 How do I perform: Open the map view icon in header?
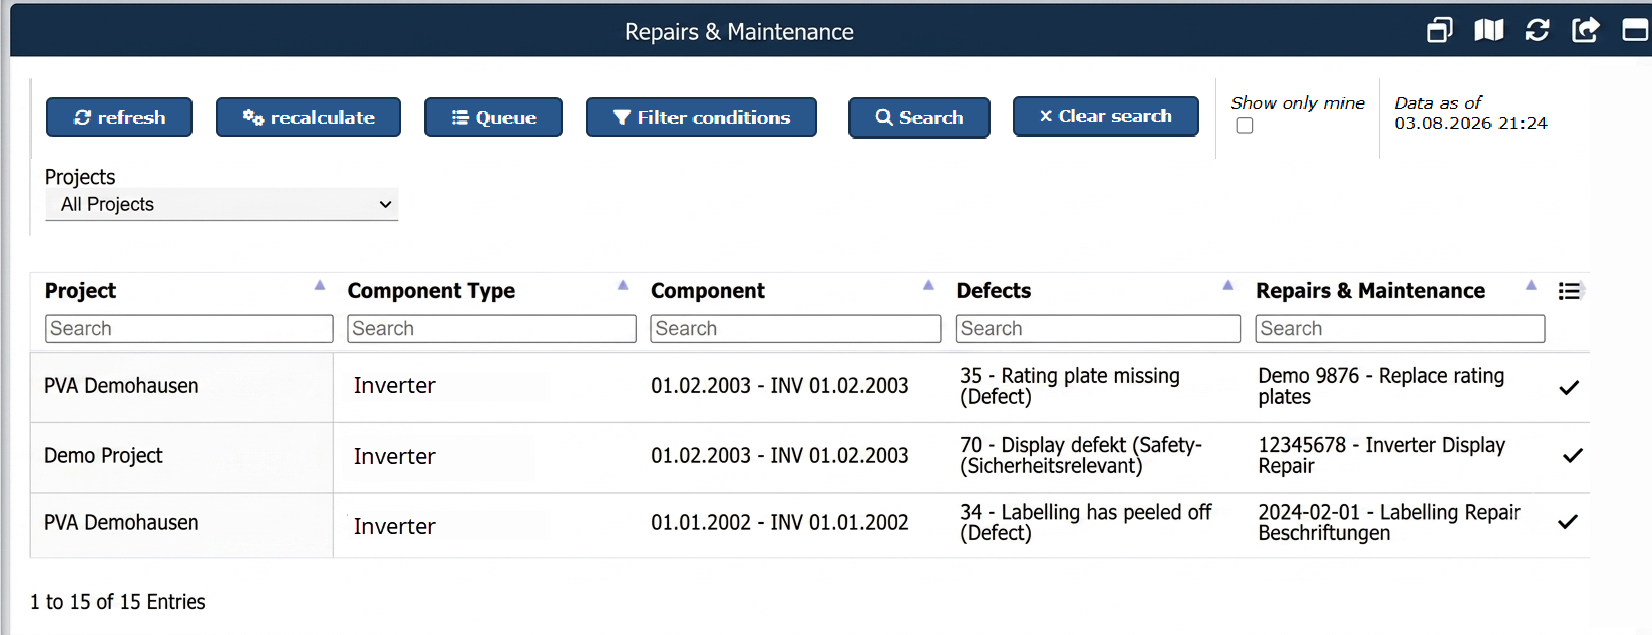(x=1488, y=31)
